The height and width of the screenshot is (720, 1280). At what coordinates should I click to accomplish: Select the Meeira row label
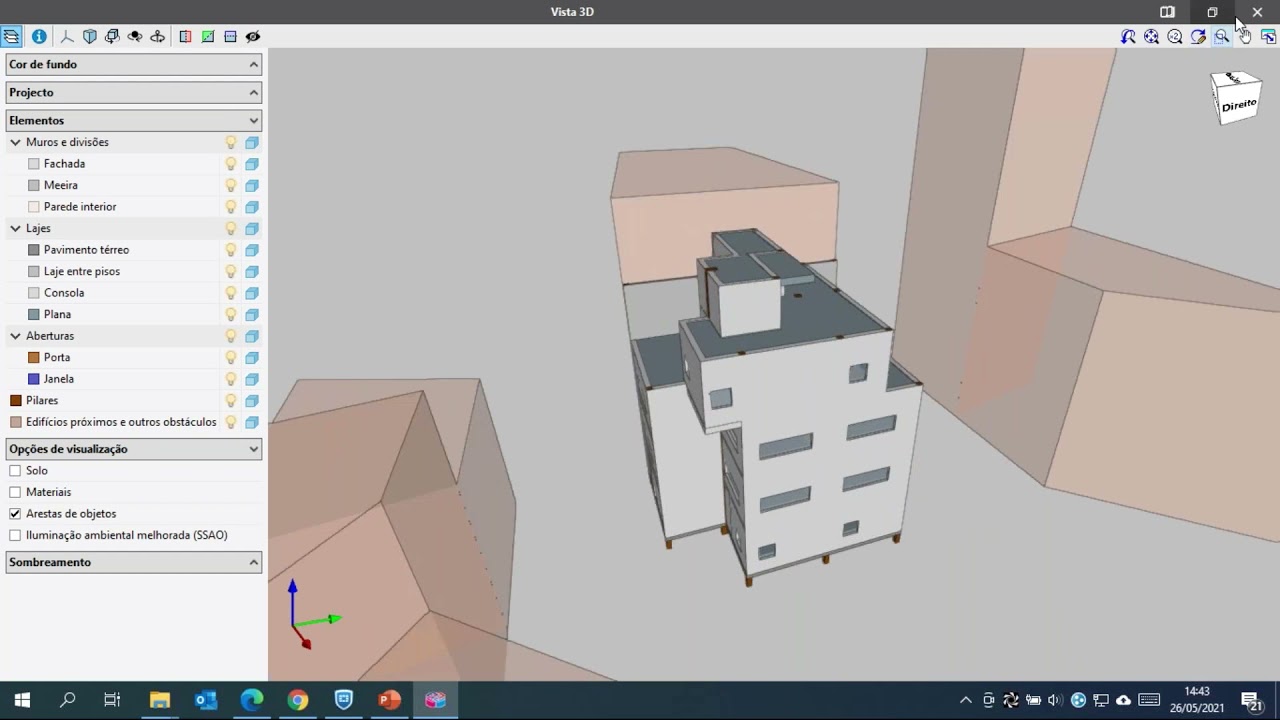[x=61, y=185]
